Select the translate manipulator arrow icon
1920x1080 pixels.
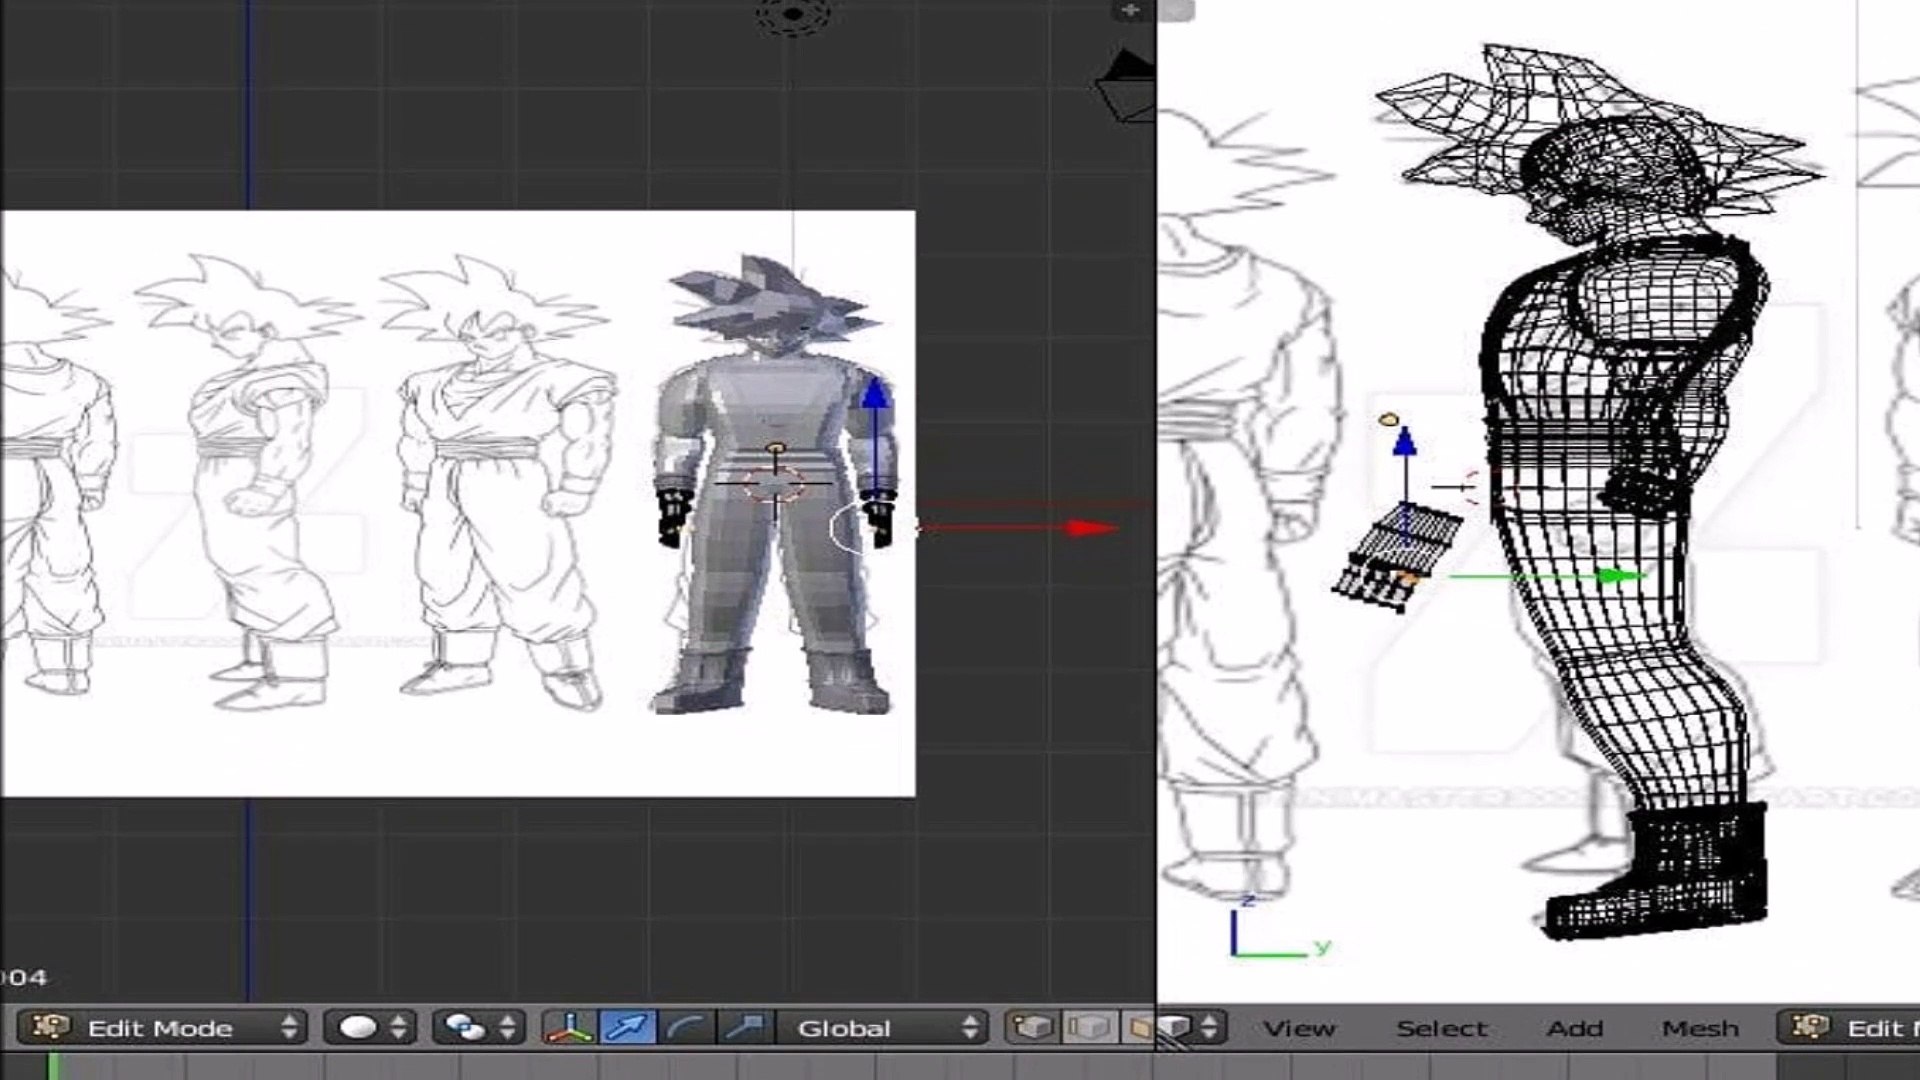627,1027
